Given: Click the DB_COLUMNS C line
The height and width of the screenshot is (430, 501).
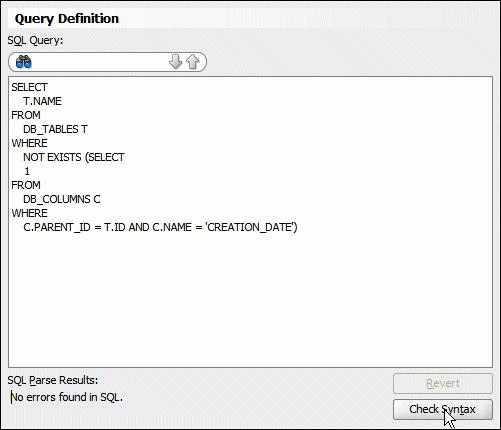Looking at the screenshot, I should (x=62, y=199).
